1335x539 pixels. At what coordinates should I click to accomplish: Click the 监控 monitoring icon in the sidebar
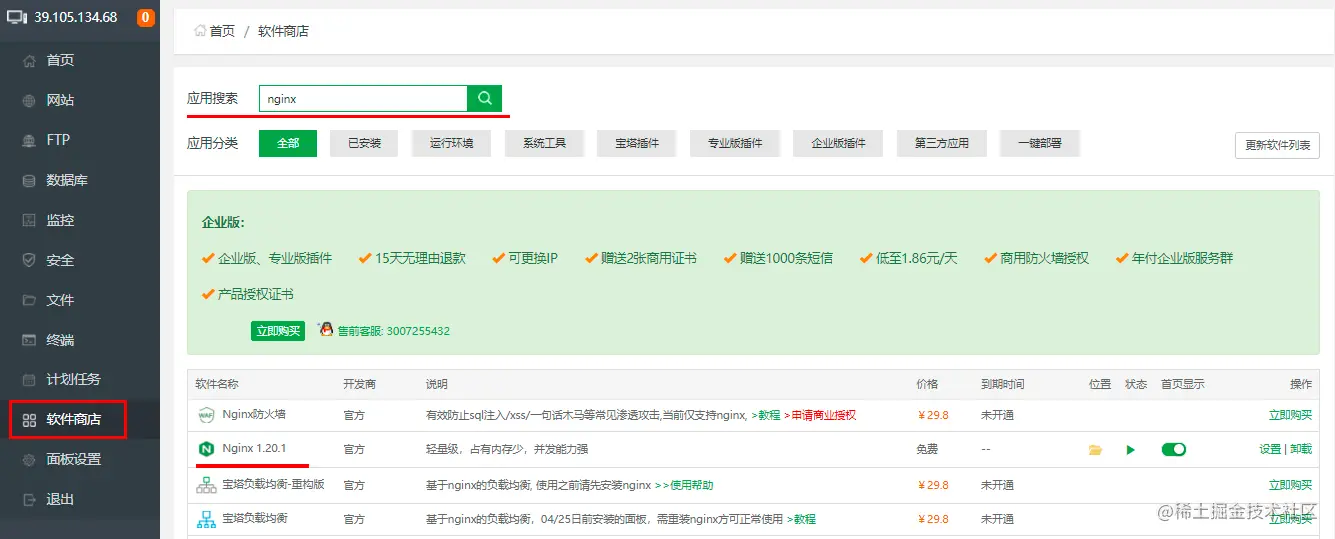[29, 220]
